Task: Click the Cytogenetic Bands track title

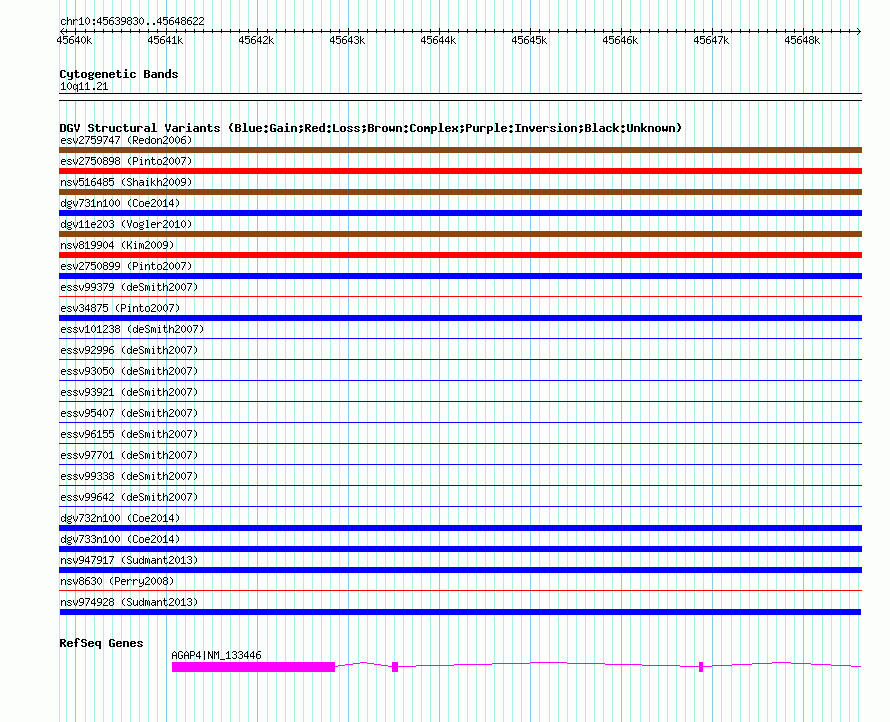Action: coord(119,74)
